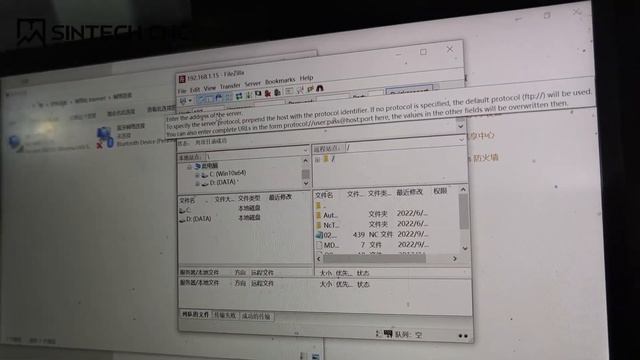Click the process queue toolbar icon
Image resolution: width=640 pixels, height=360 pixels.
click(248, 95)
